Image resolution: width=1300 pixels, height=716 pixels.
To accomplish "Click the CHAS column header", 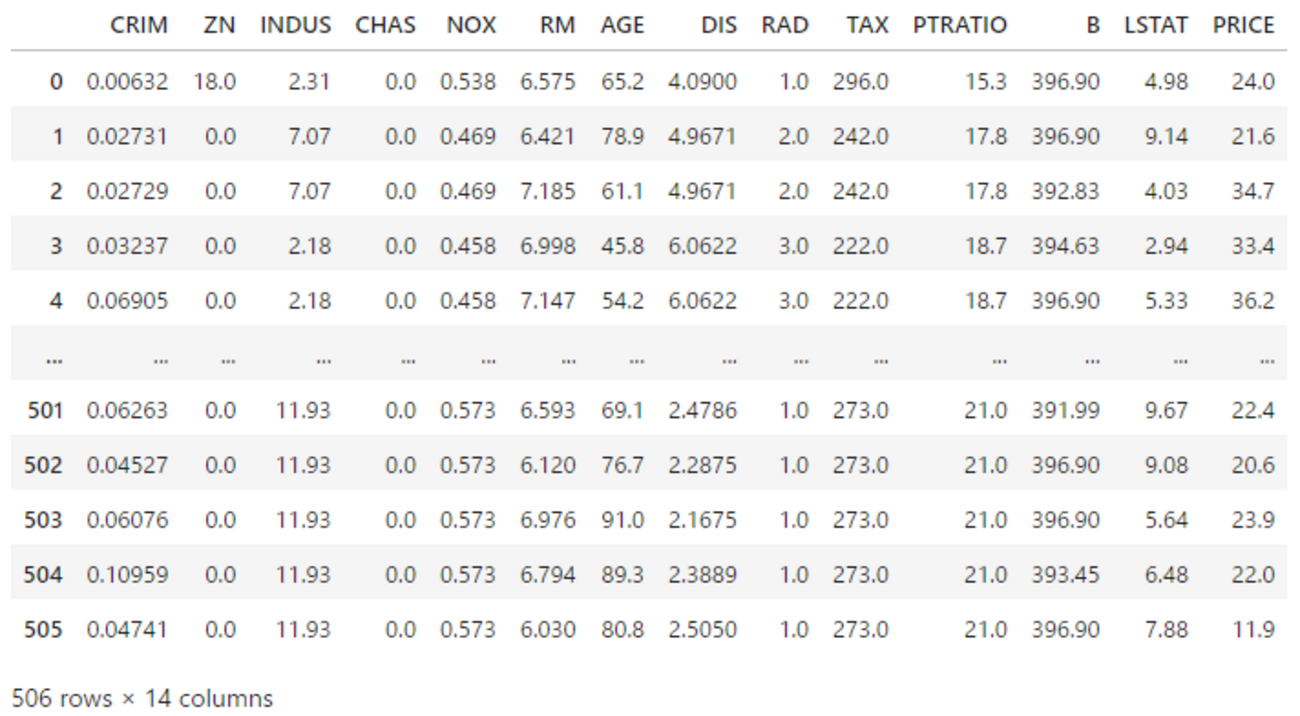I will [x=385, y=26].
